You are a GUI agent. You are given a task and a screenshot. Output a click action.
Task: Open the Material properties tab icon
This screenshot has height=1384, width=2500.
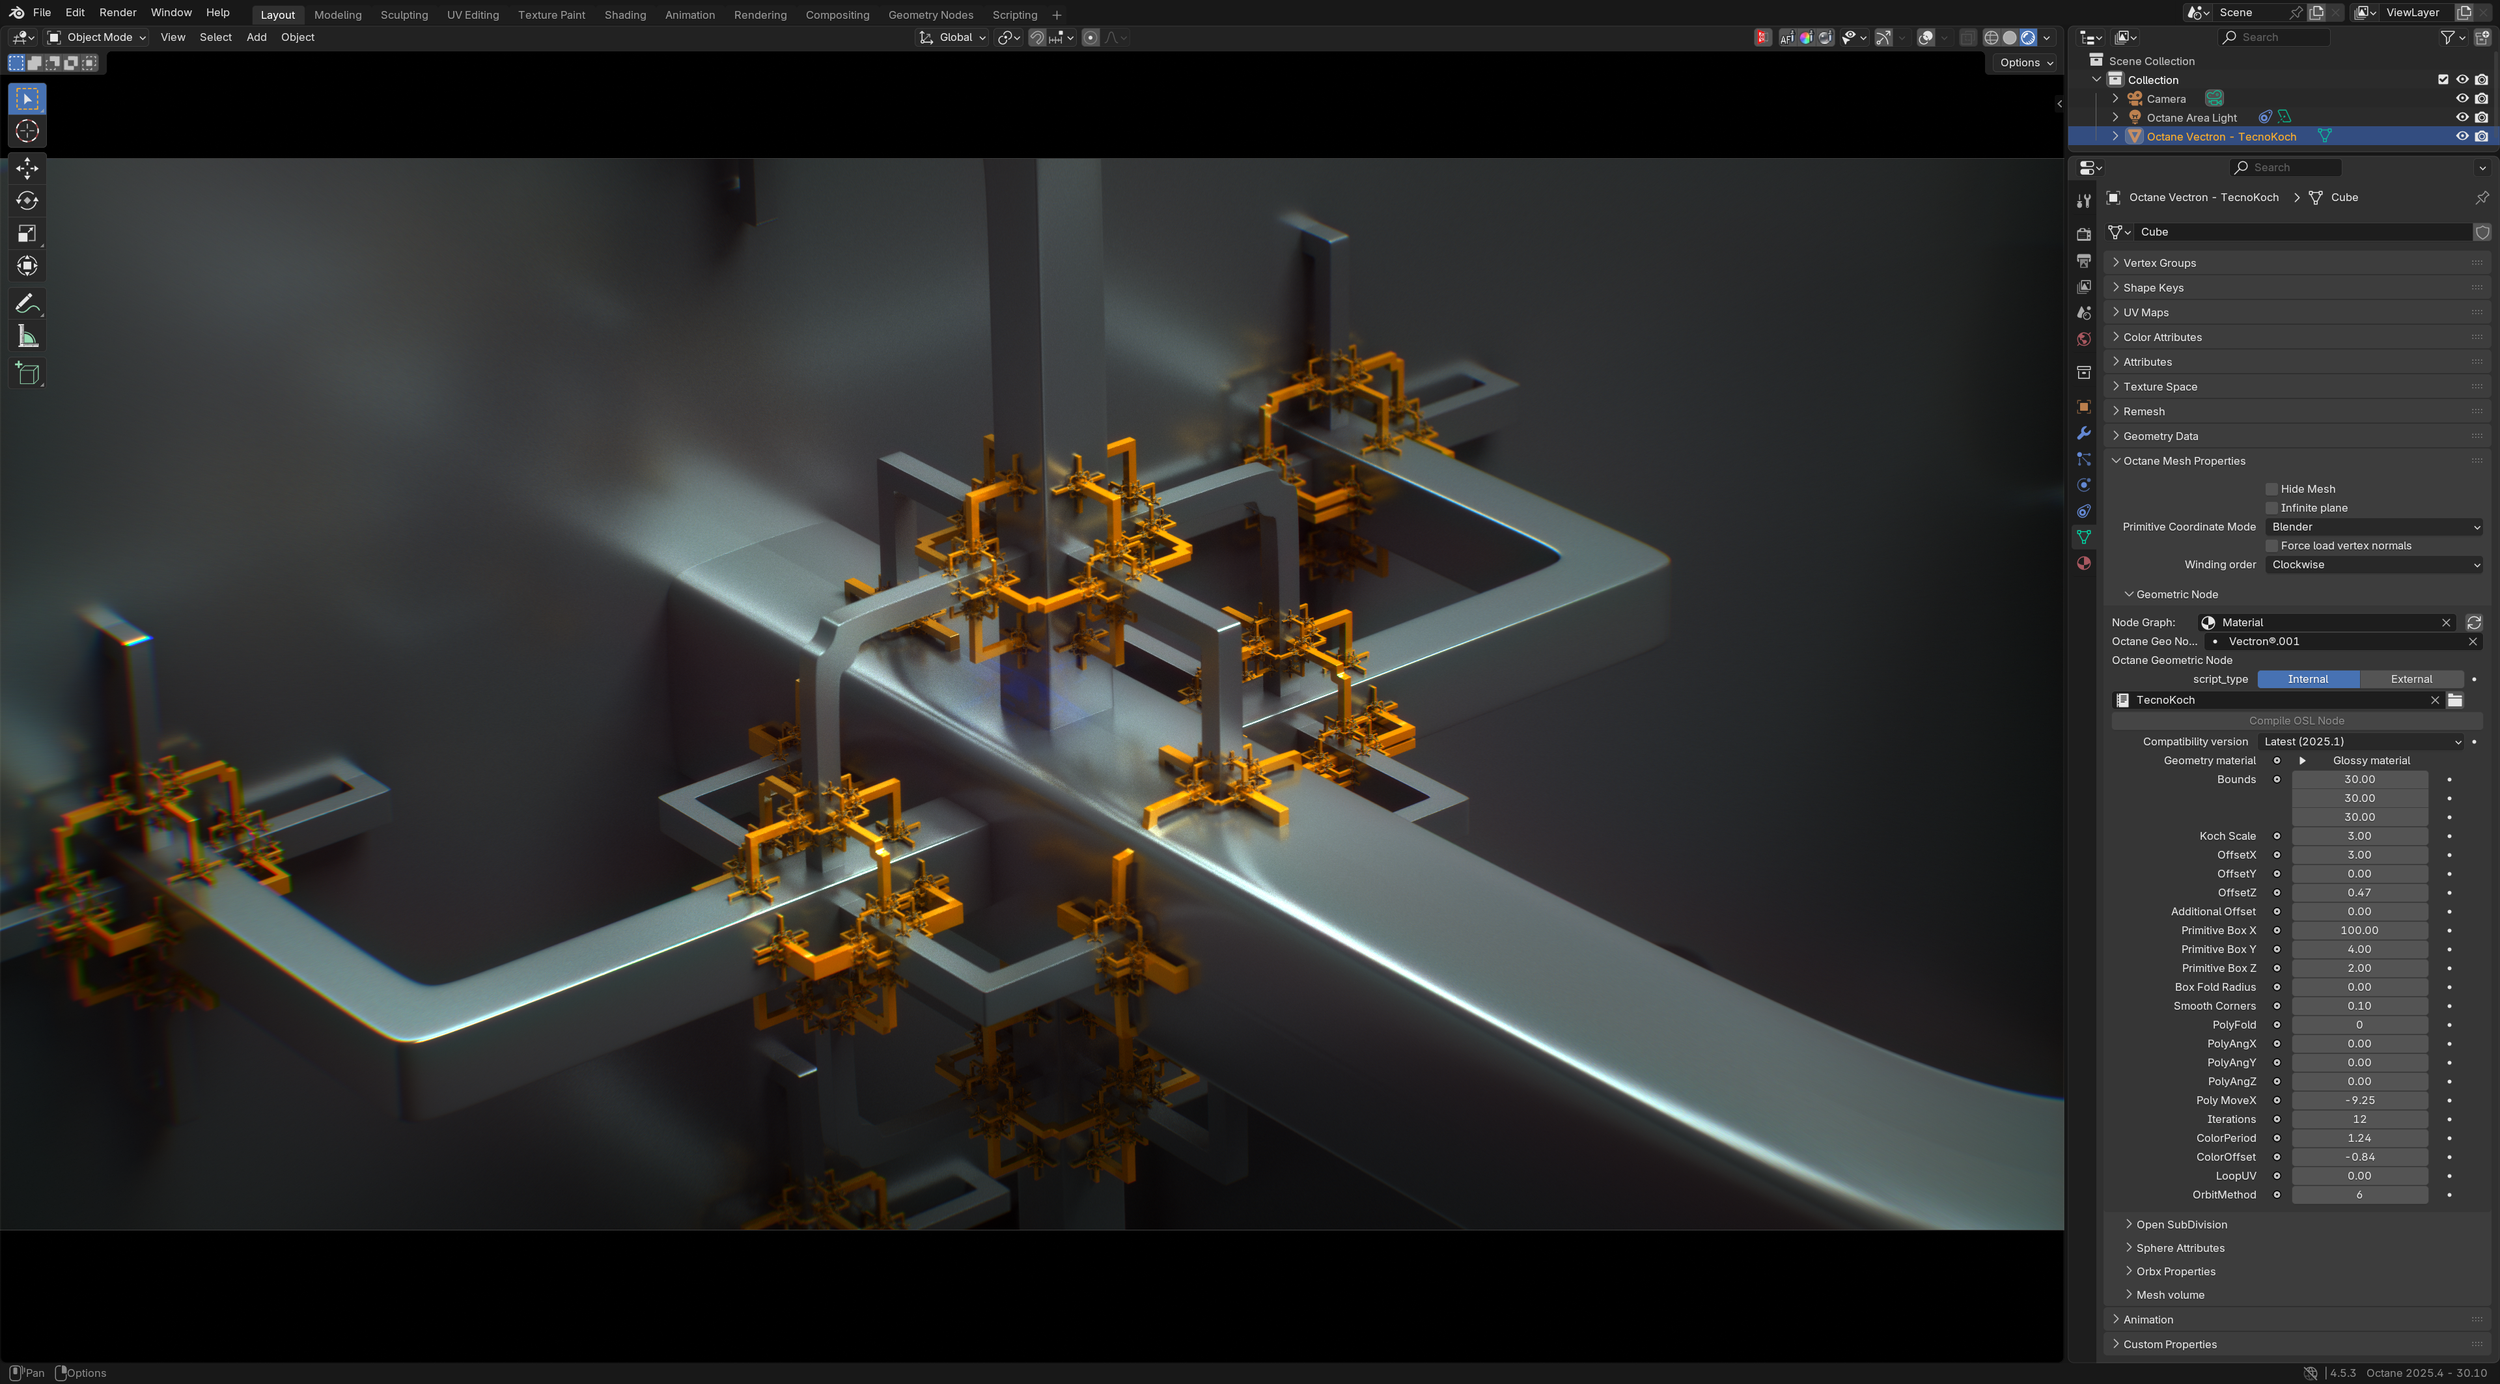[x=2084, y=563]
